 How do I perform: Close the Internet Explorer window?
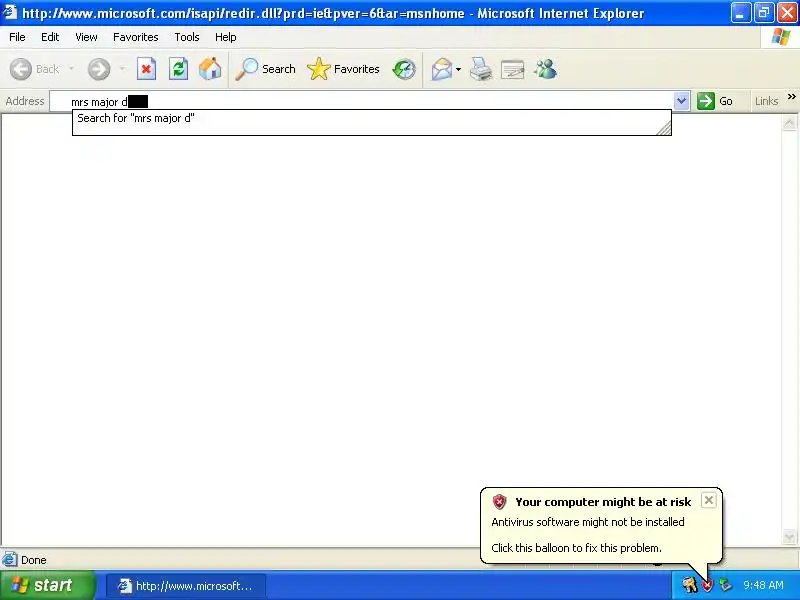point(788,13)
